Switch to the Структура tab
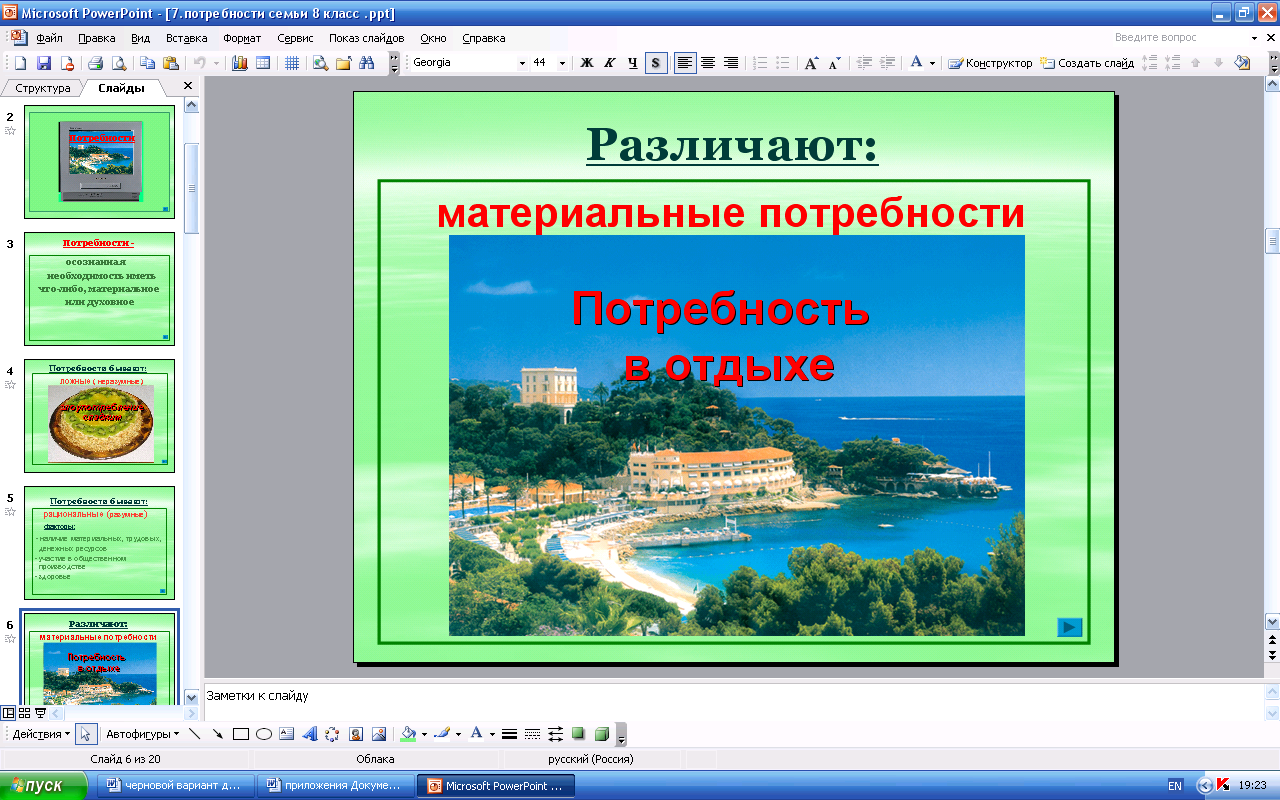 43,88
